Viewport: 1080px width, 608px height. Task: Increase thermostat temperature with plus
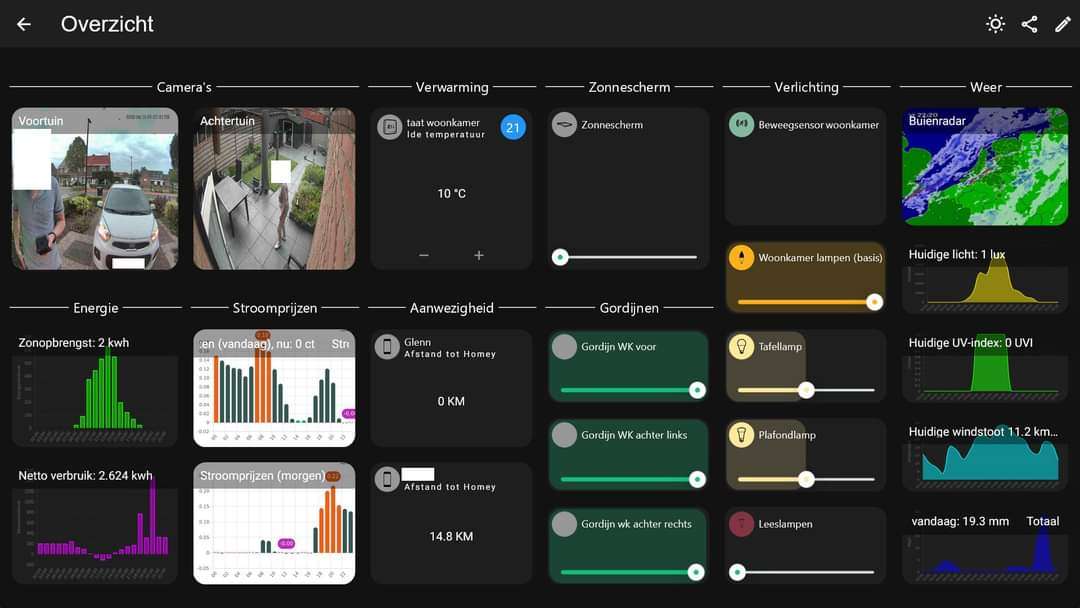click(479, 255)
